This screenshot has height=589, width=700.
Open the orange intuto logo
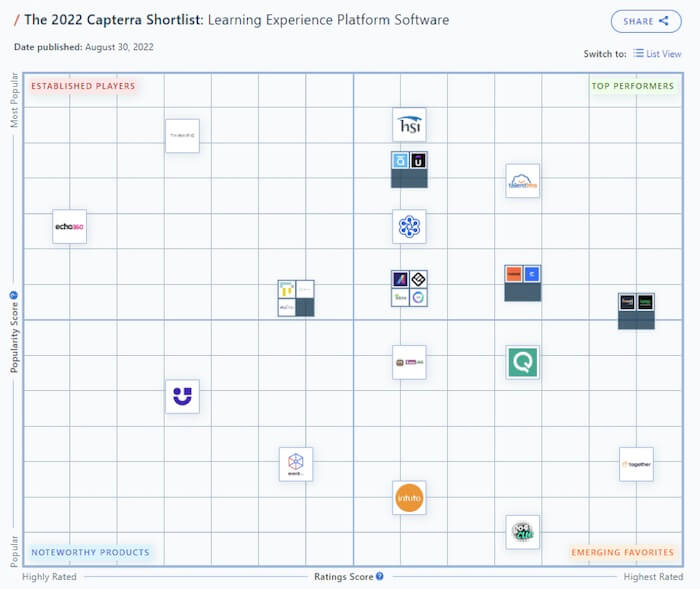tap(409, 498)
